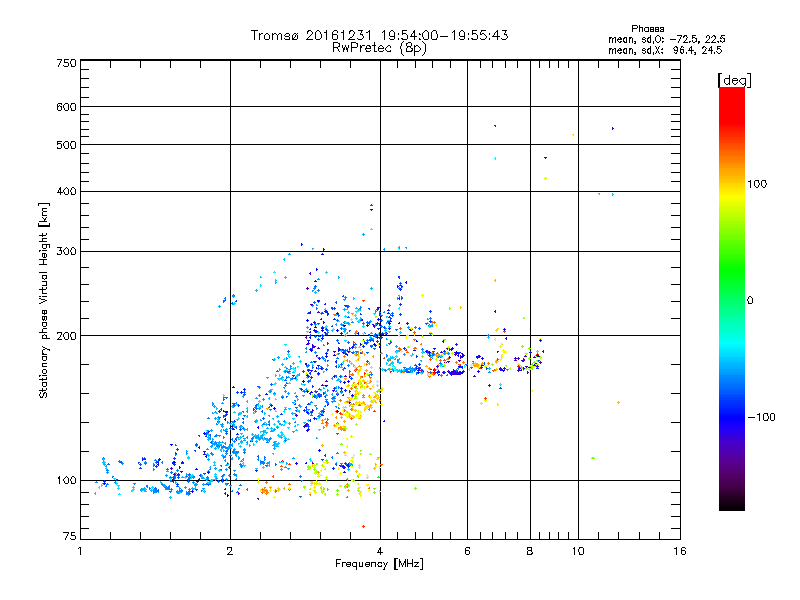Click the y-axis tick label '500'
Viewport: 800px width, 600px height.
tap(67, 145)
